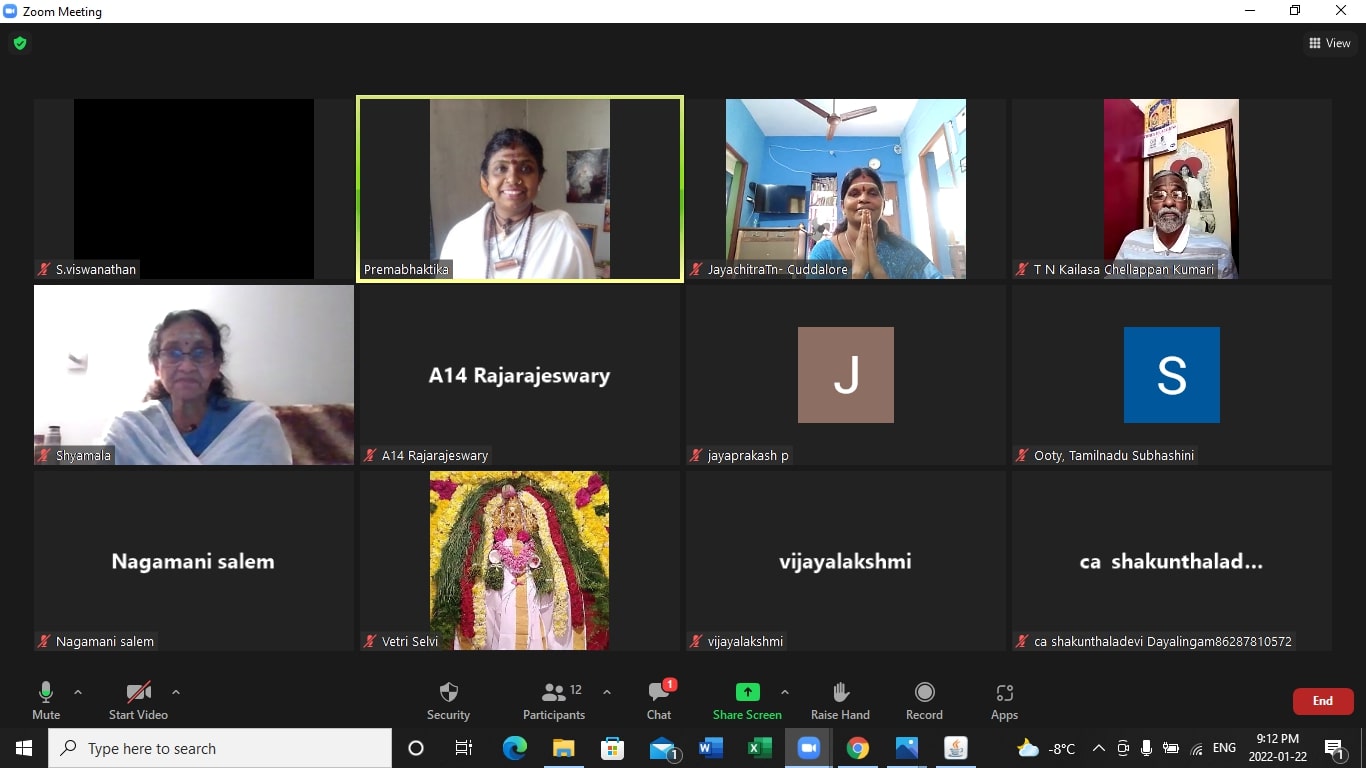Screen dimensions: 1366x768
Task: Open the Apps panel
Action: click(1004, 700)
